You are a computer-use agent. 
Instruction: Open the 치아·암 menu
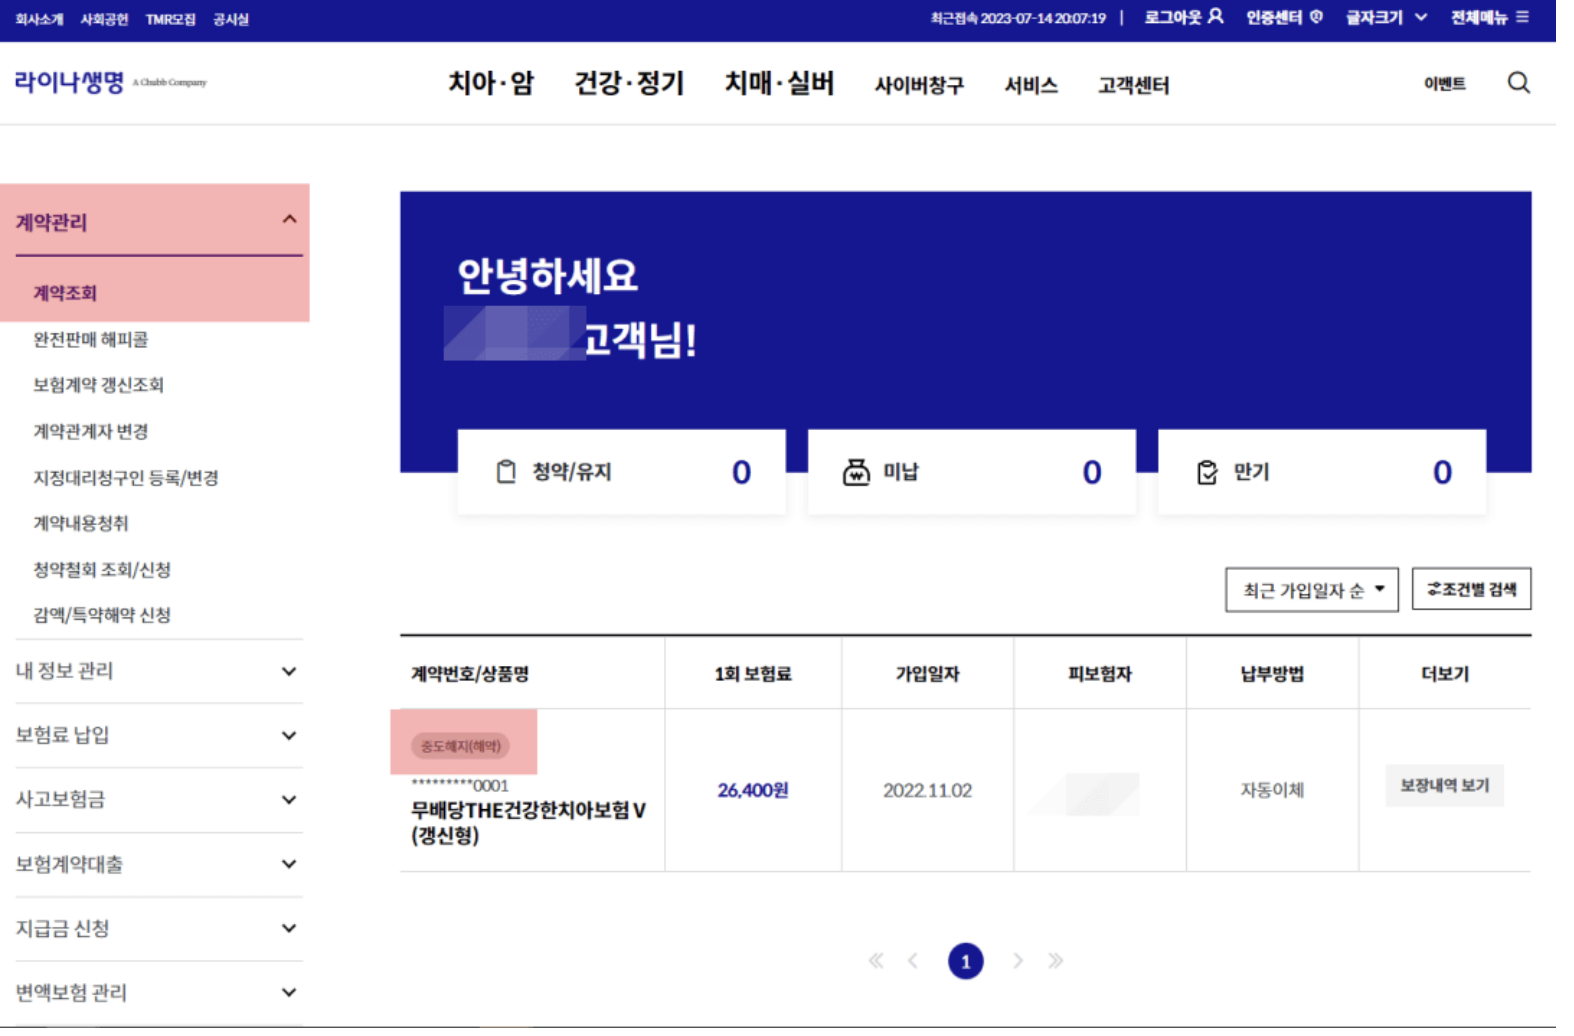pyautogui.click(x=491, y=83)
